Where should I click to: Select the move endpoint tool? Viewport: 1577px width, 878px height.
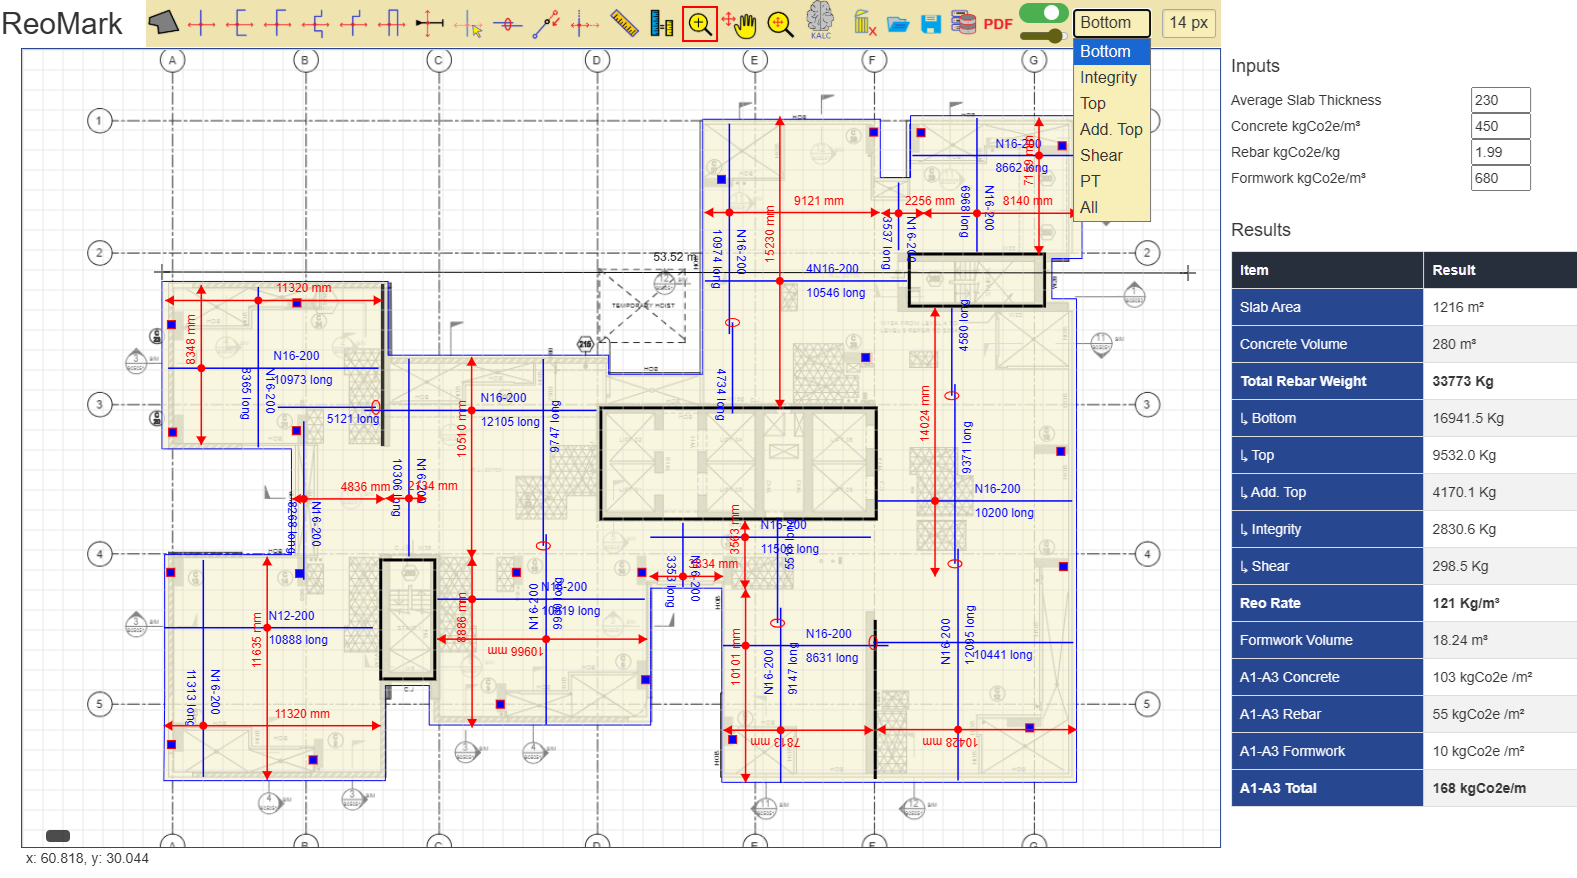click(546, 24)
